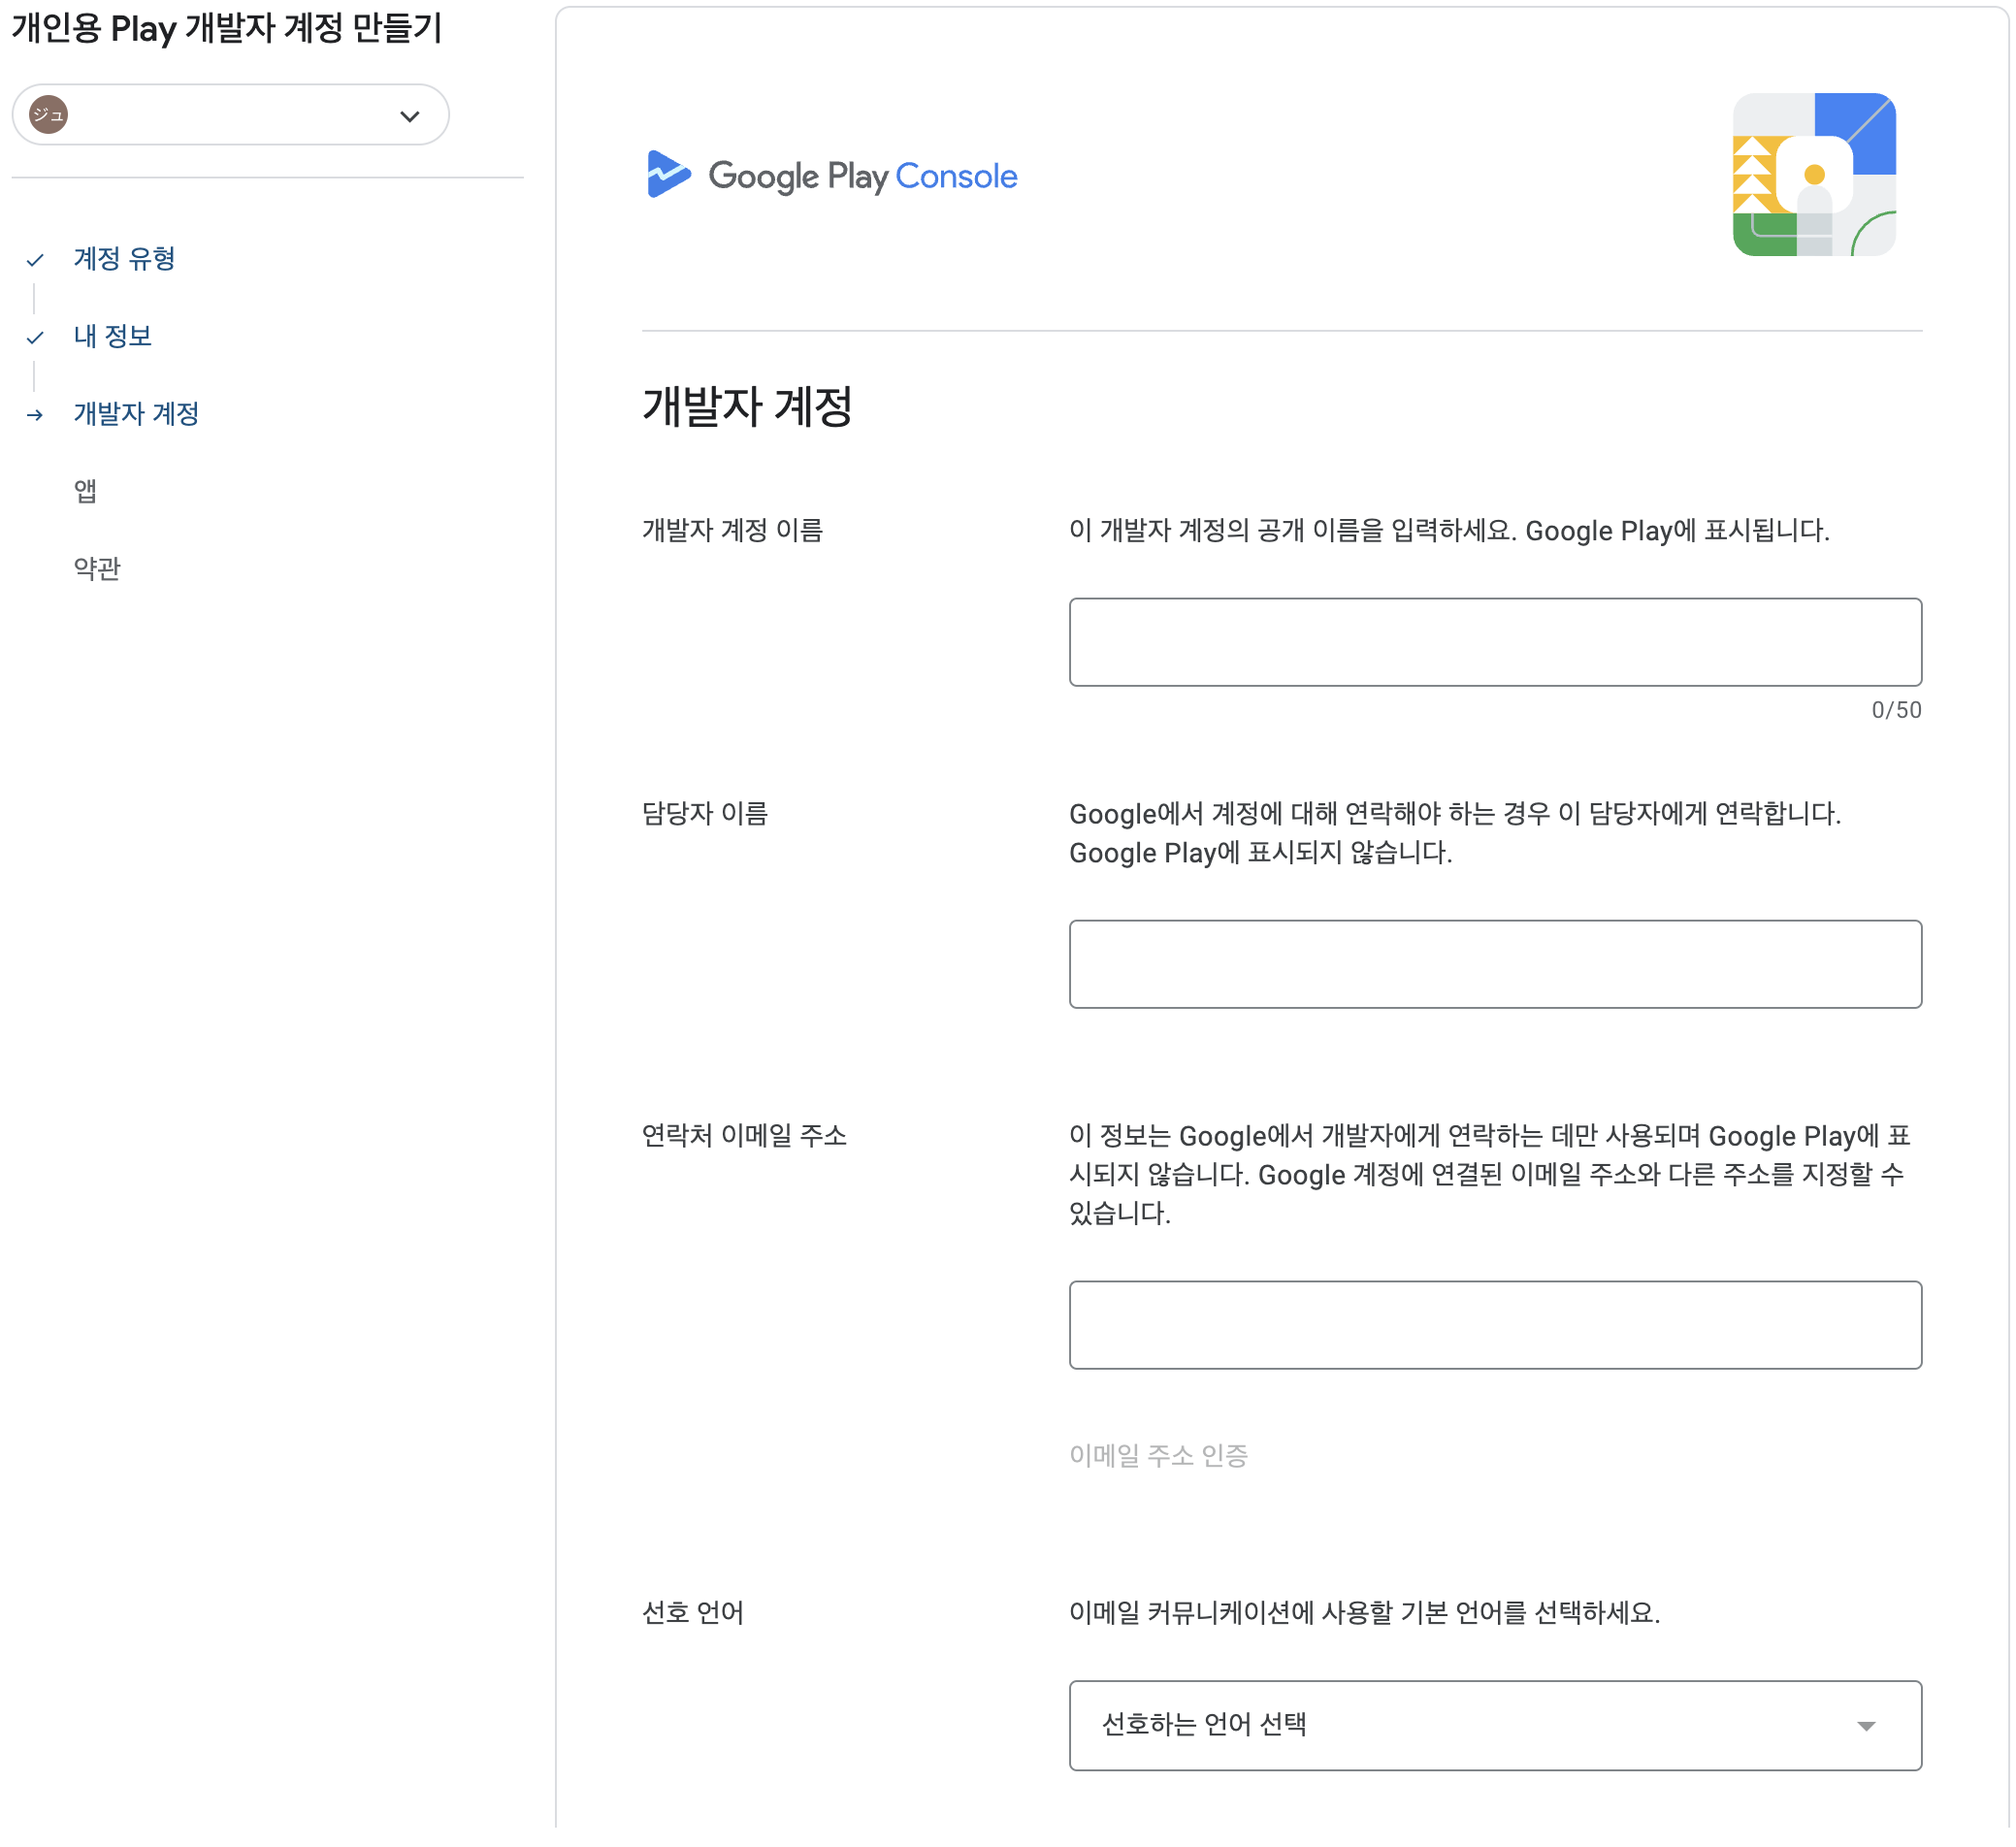Click checkmark icon beside 계정 유형
Screen dimensions: 2016x1847
(x=35, y=260)
